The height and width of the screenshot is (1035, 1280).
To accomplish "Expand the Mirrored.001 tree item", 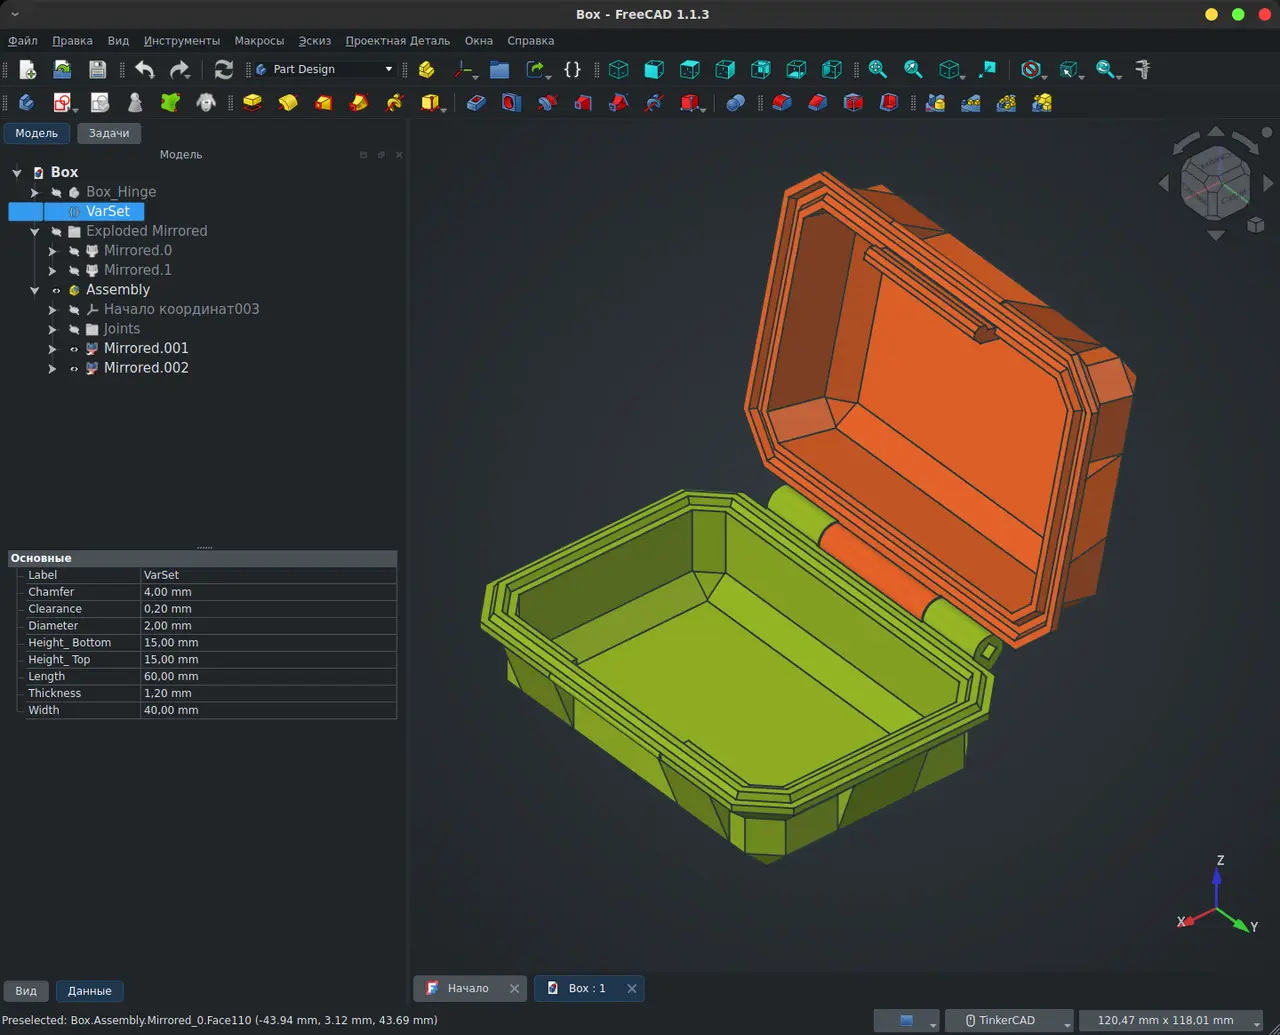I will (x=53, y=348).
